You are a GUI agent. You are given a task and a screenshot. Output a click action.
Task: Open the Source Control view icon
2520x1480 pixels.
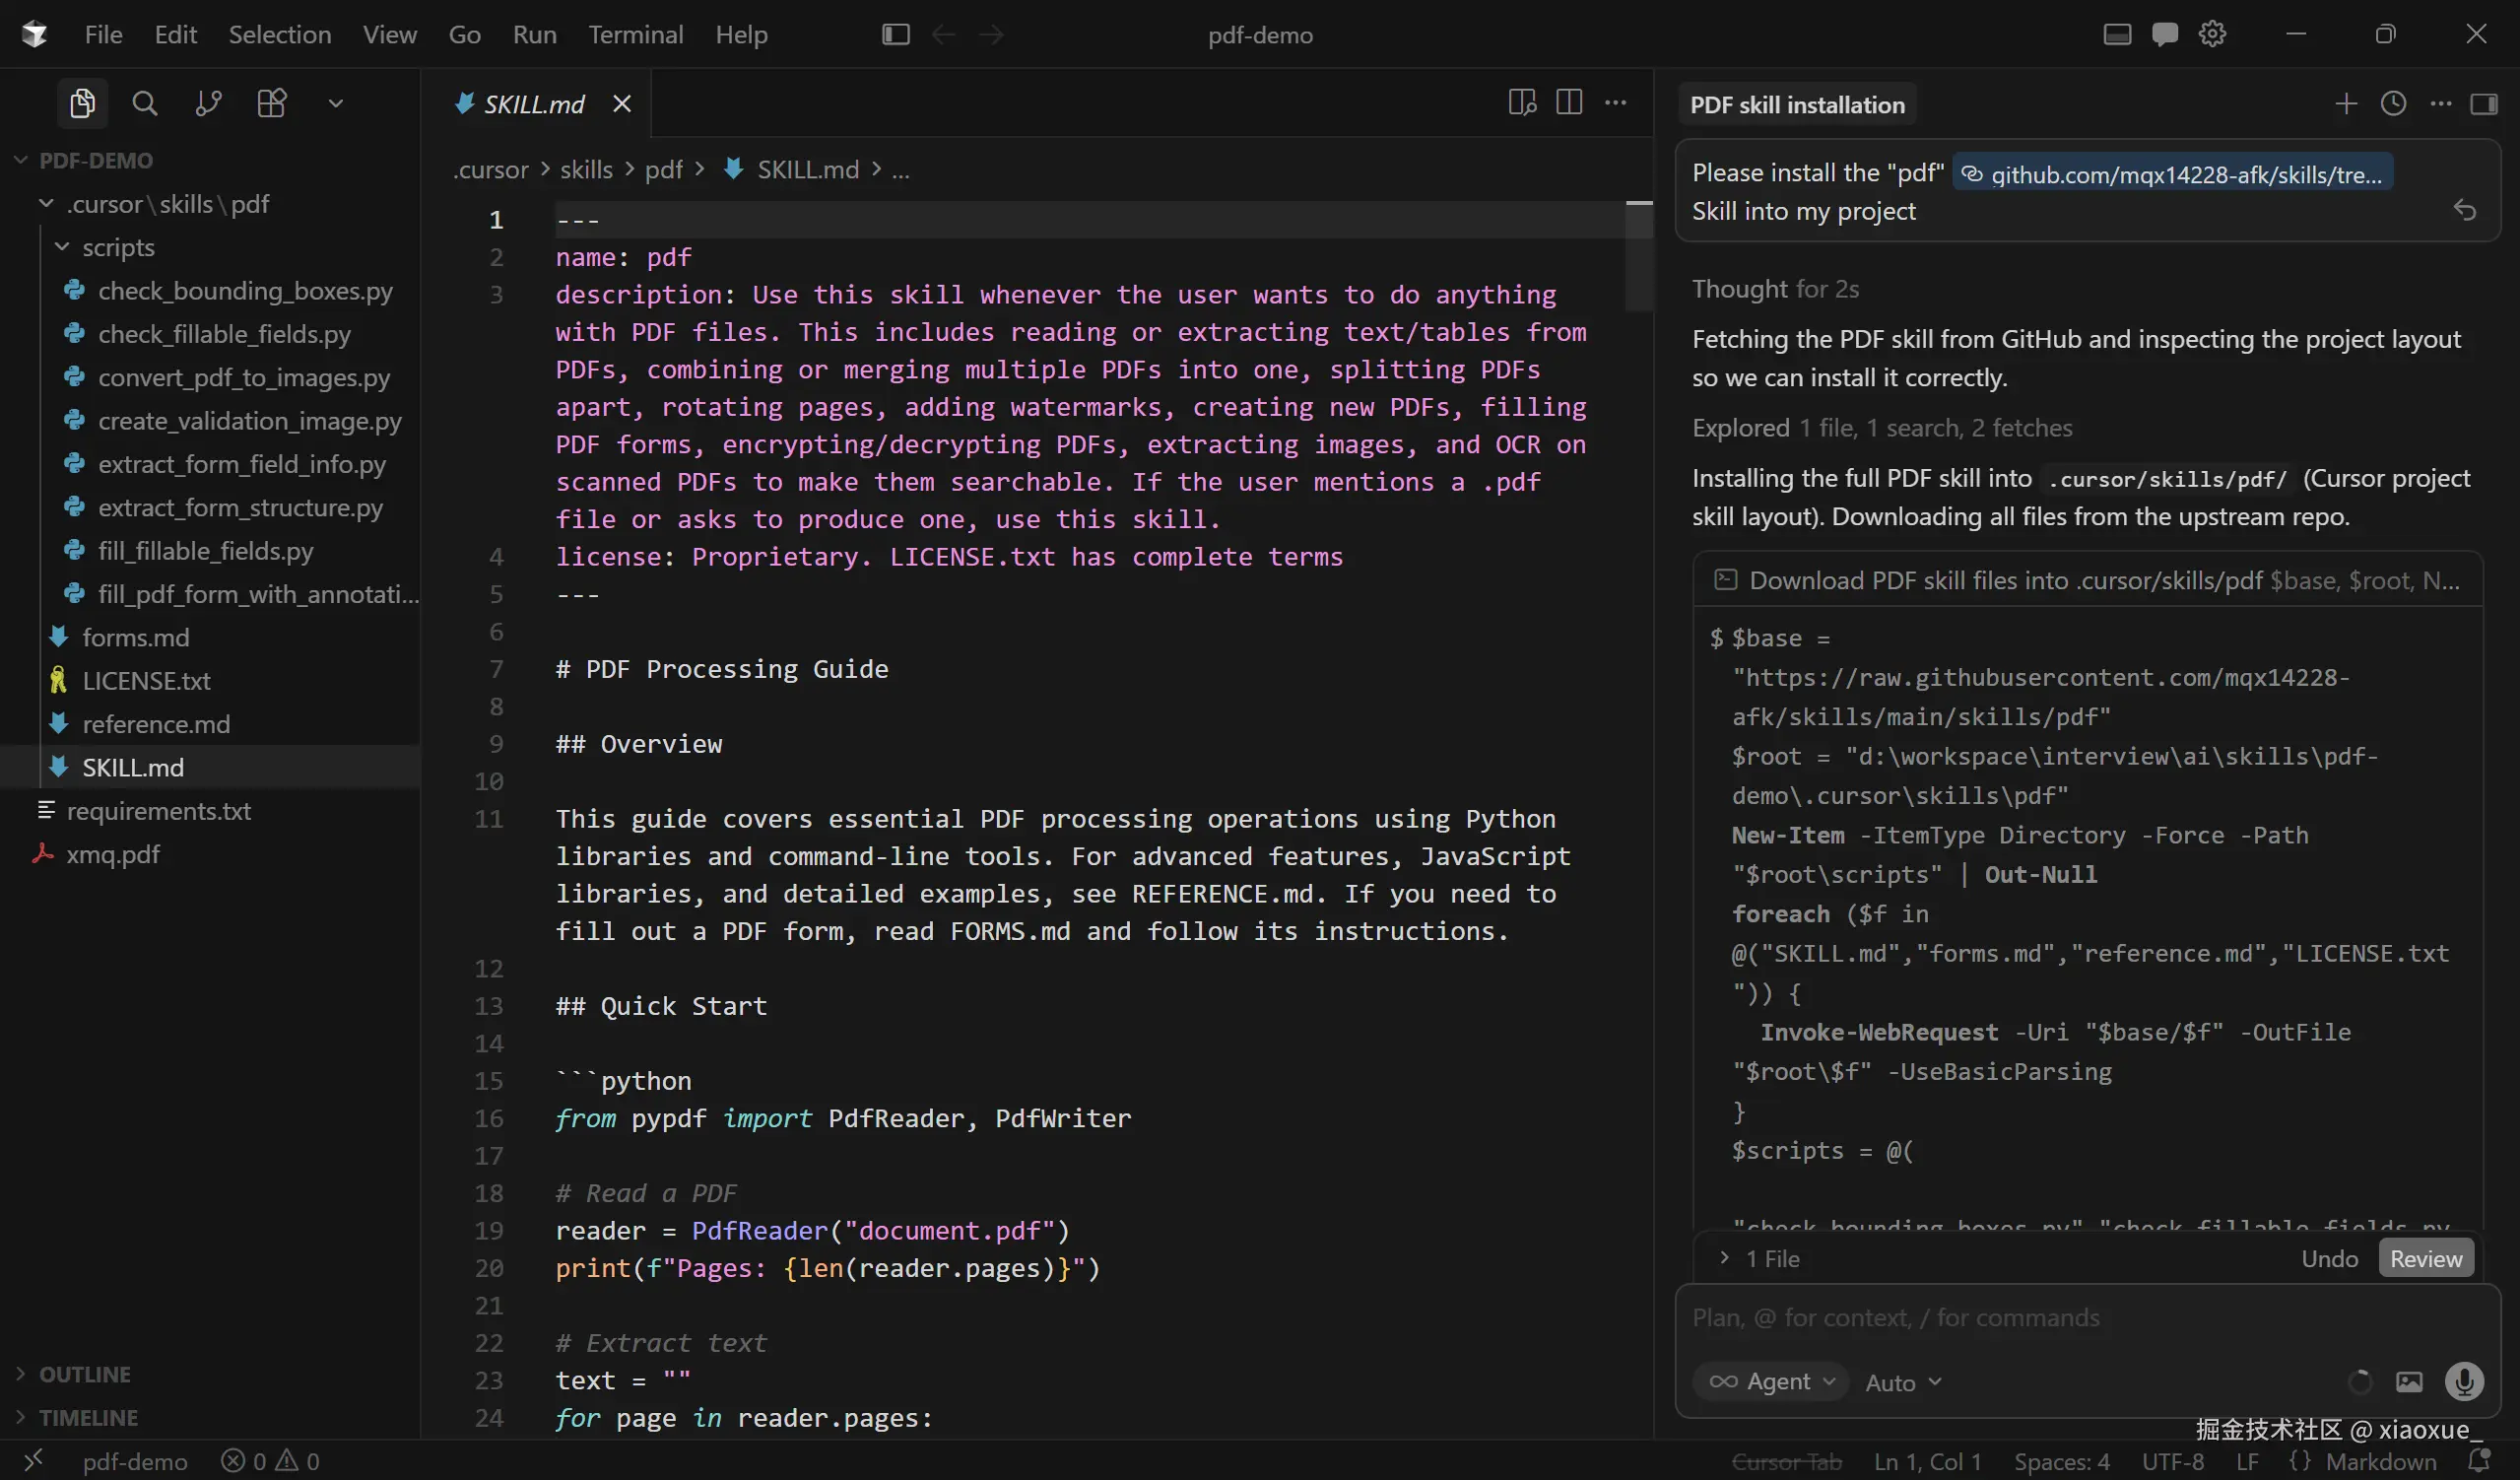click(x=208, y=103)
